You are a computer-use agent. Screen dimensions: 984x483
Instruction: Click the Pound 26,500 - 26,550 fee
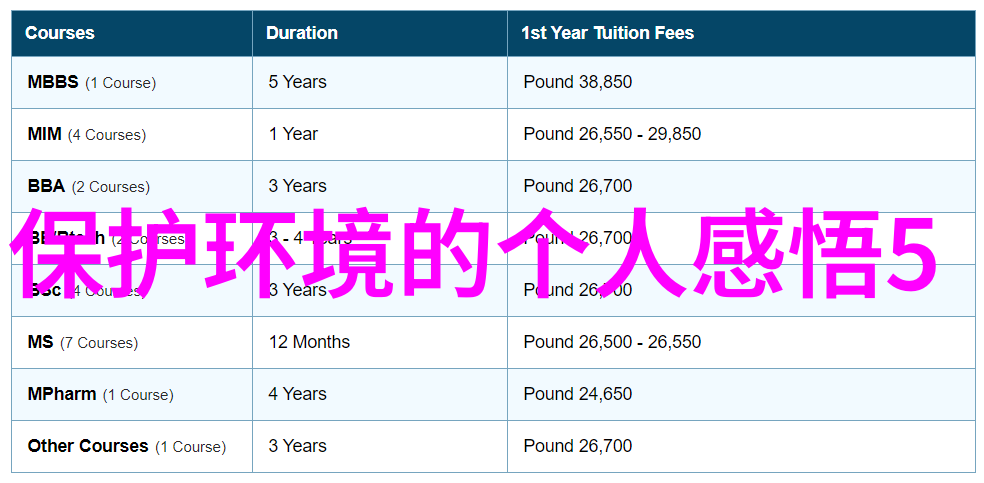coord(612,342)
